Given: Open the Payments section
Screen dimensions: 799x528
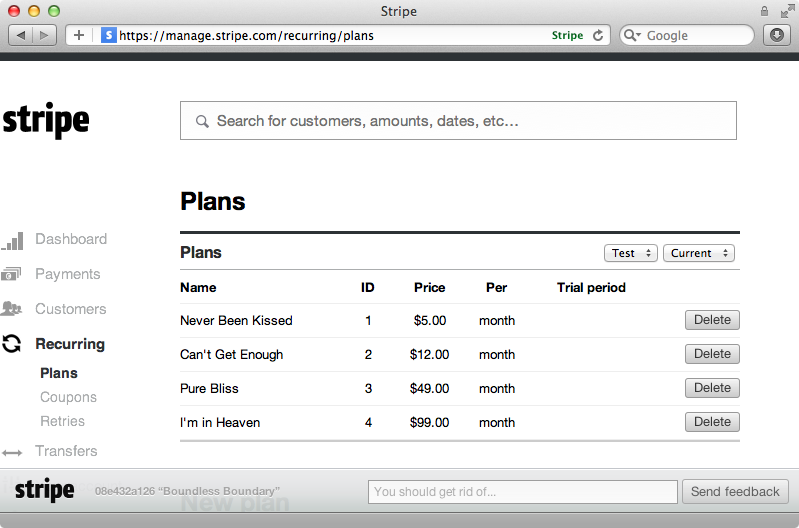Looking at the screenshot, I should coord(68,274).
